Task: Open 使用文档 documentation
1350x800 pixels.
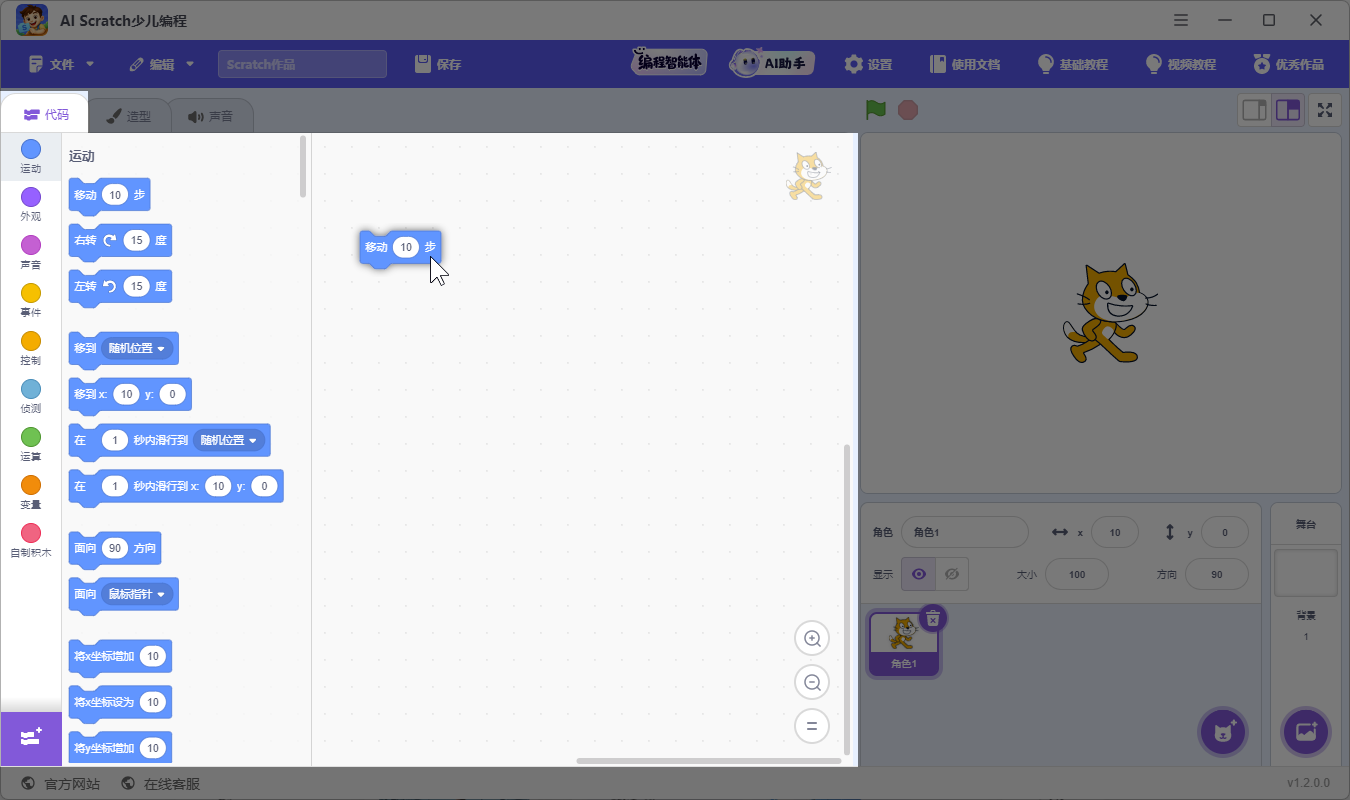Action: pyautogui.click(x=965, y=64)
